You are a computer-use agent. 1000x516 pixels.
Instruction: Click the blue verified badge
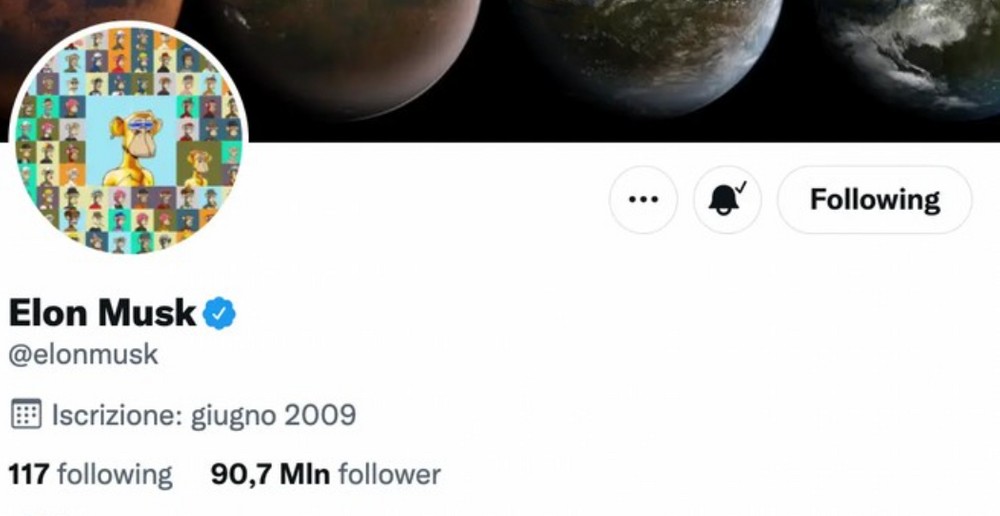[x=219, y=313]
